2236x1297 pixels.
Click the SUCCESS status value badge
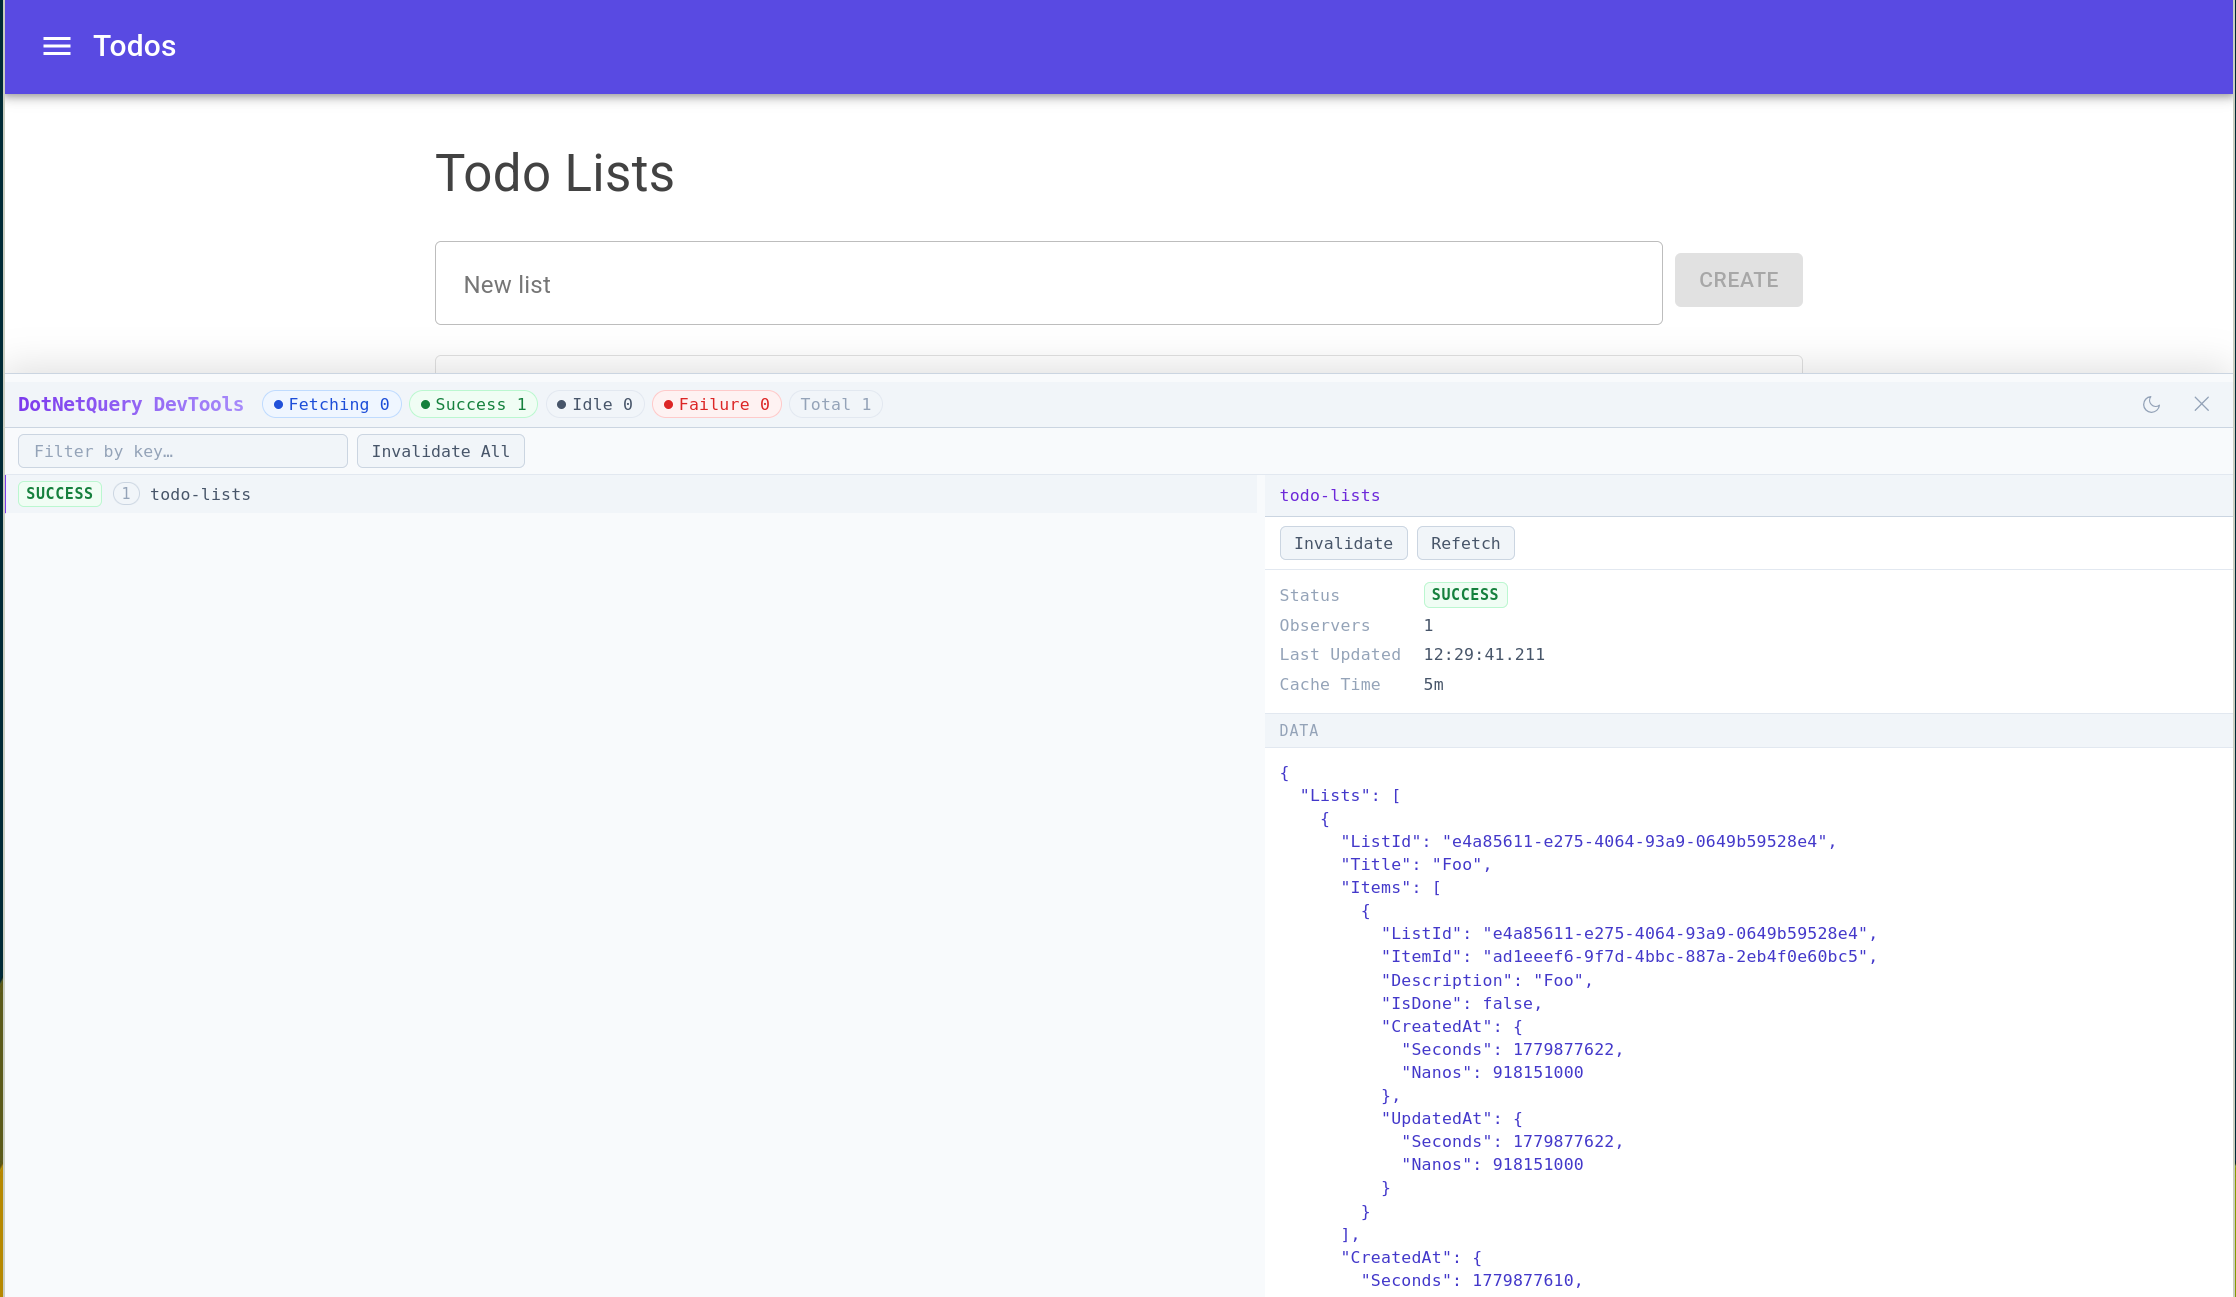pyautogui.click(x=1465, y=595)
